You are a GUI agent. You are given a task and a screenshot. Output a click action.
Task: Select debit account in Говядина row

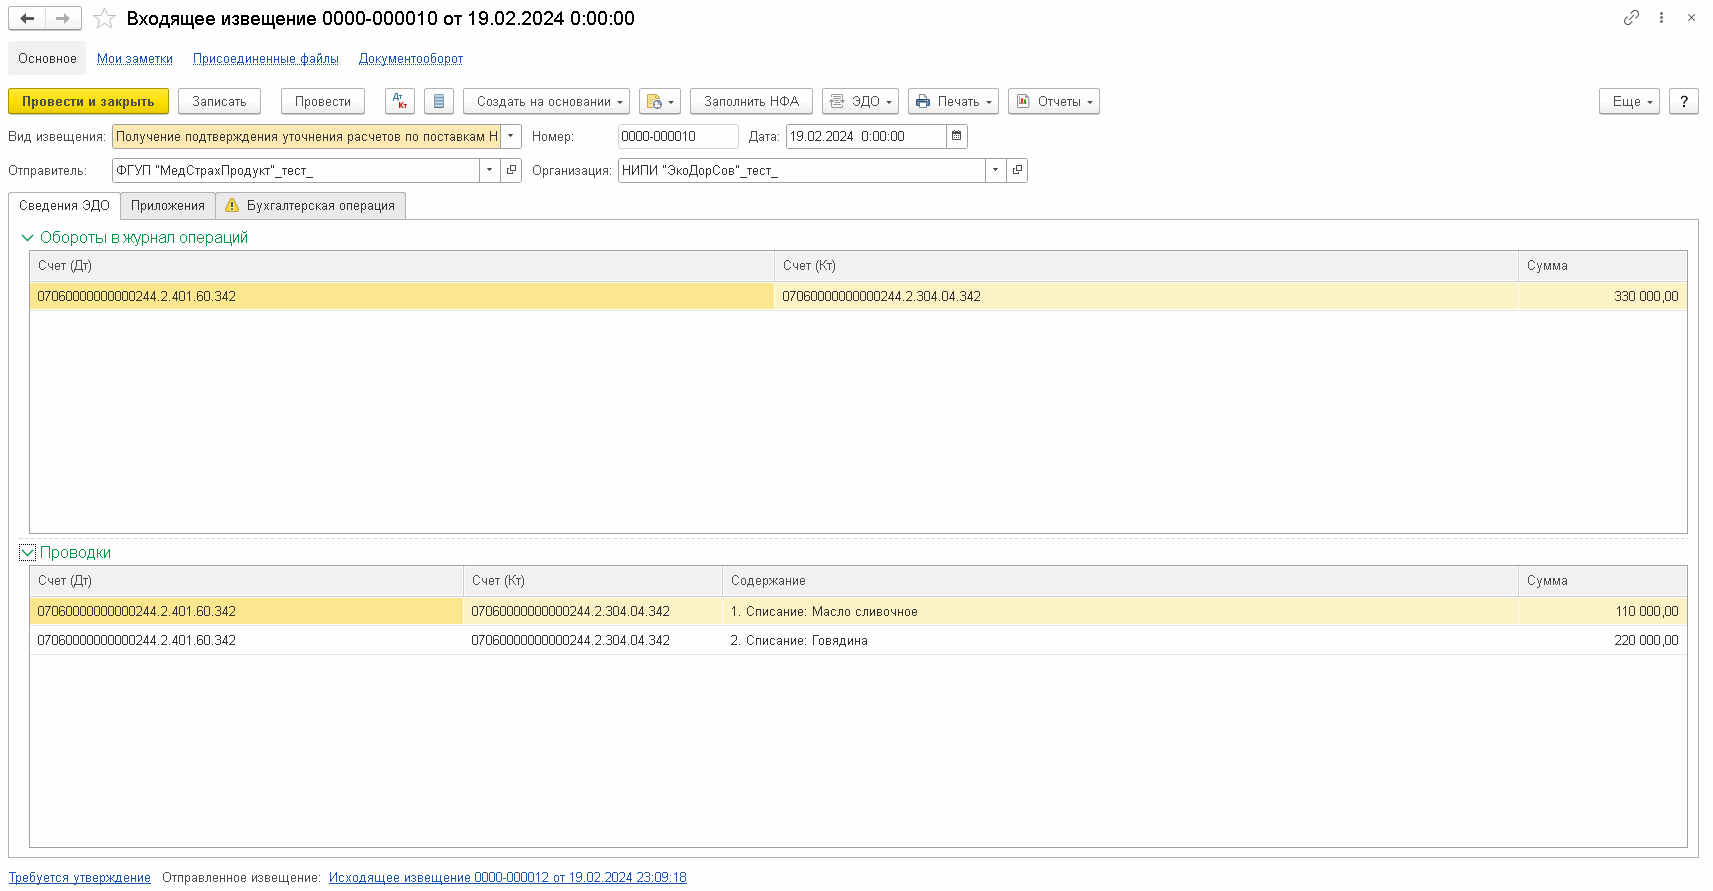[x=246, y=640]
